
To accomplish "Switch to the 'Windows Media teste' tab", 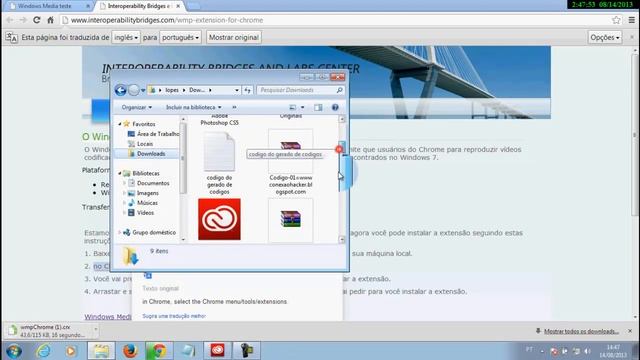I will click(44, 6).
